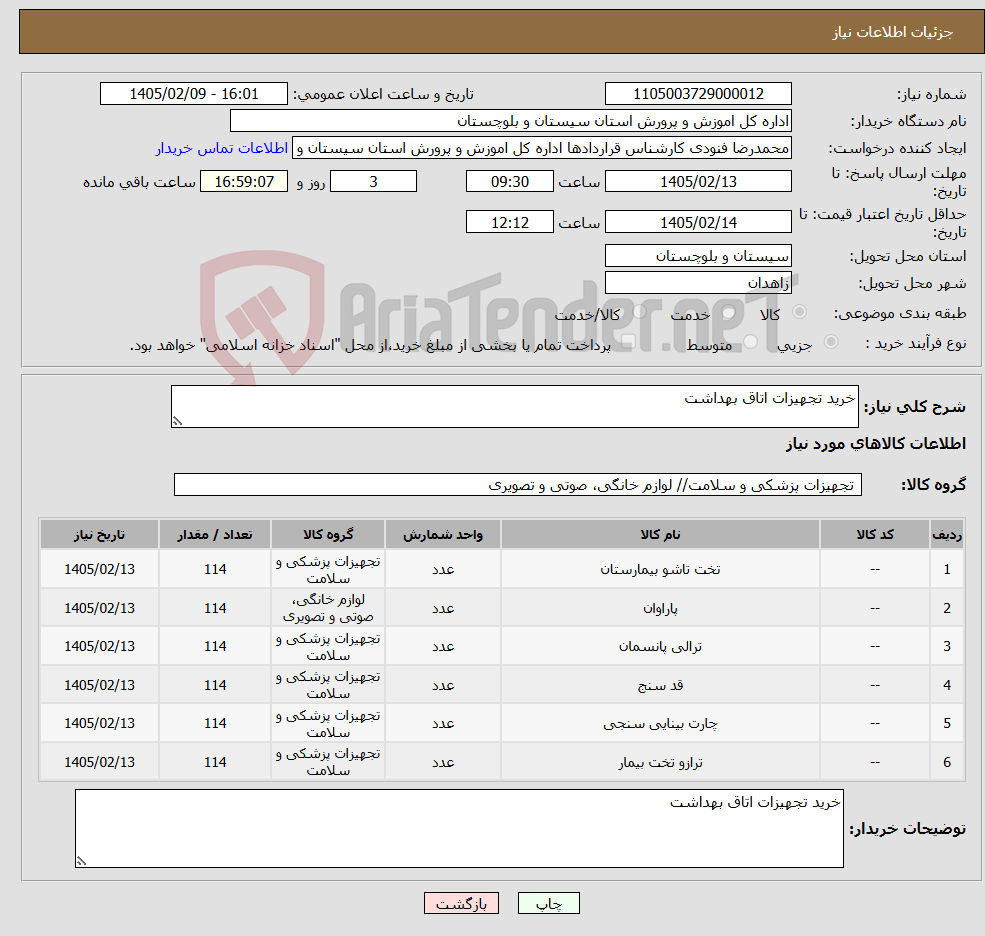This screenshot has height=936, width=985.
Task: Select the متوسط purchase type radio
Action: [750, 342]
